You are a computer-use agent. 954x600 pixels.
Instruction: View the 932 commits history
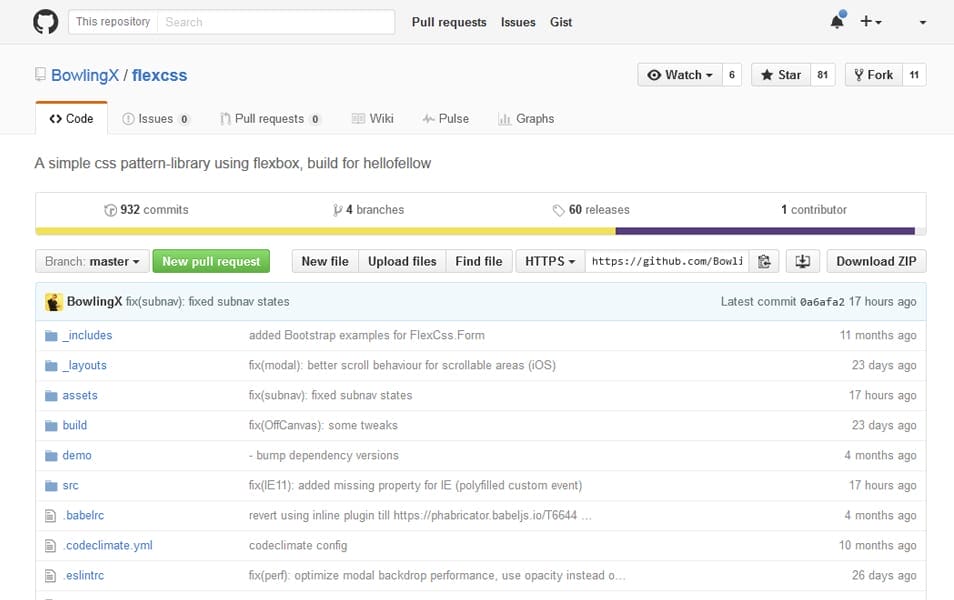point(147,210)
